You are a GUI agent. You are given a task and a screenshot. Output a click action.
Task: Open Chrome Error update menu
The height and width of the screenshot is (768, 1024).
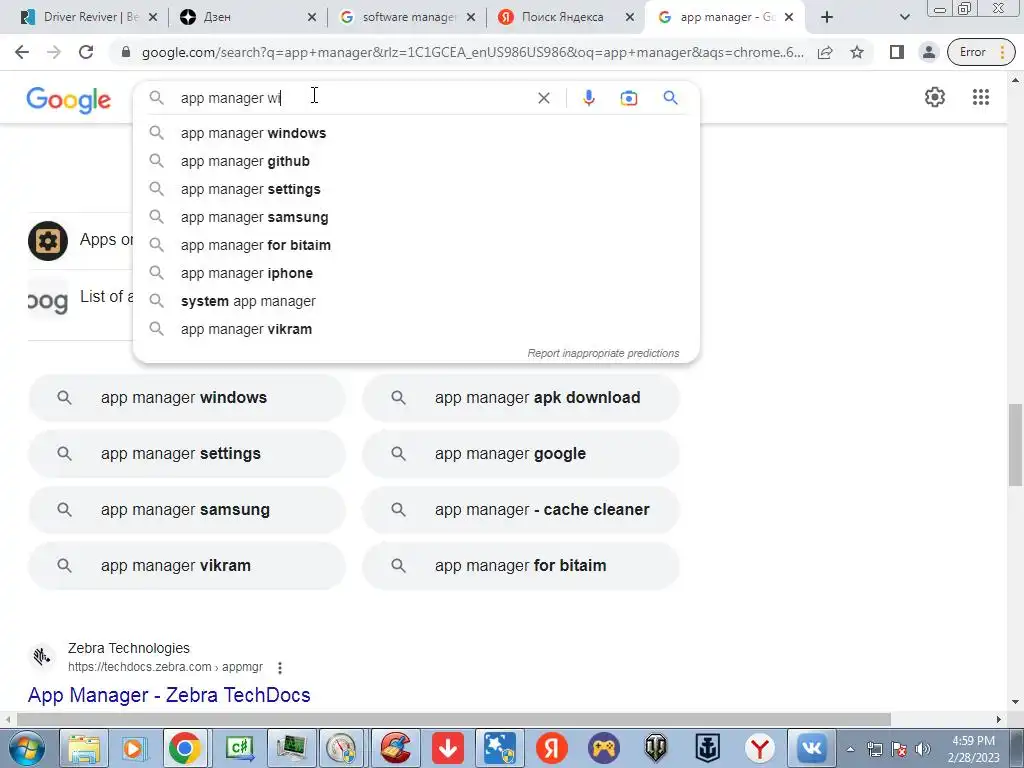[981, 52]
